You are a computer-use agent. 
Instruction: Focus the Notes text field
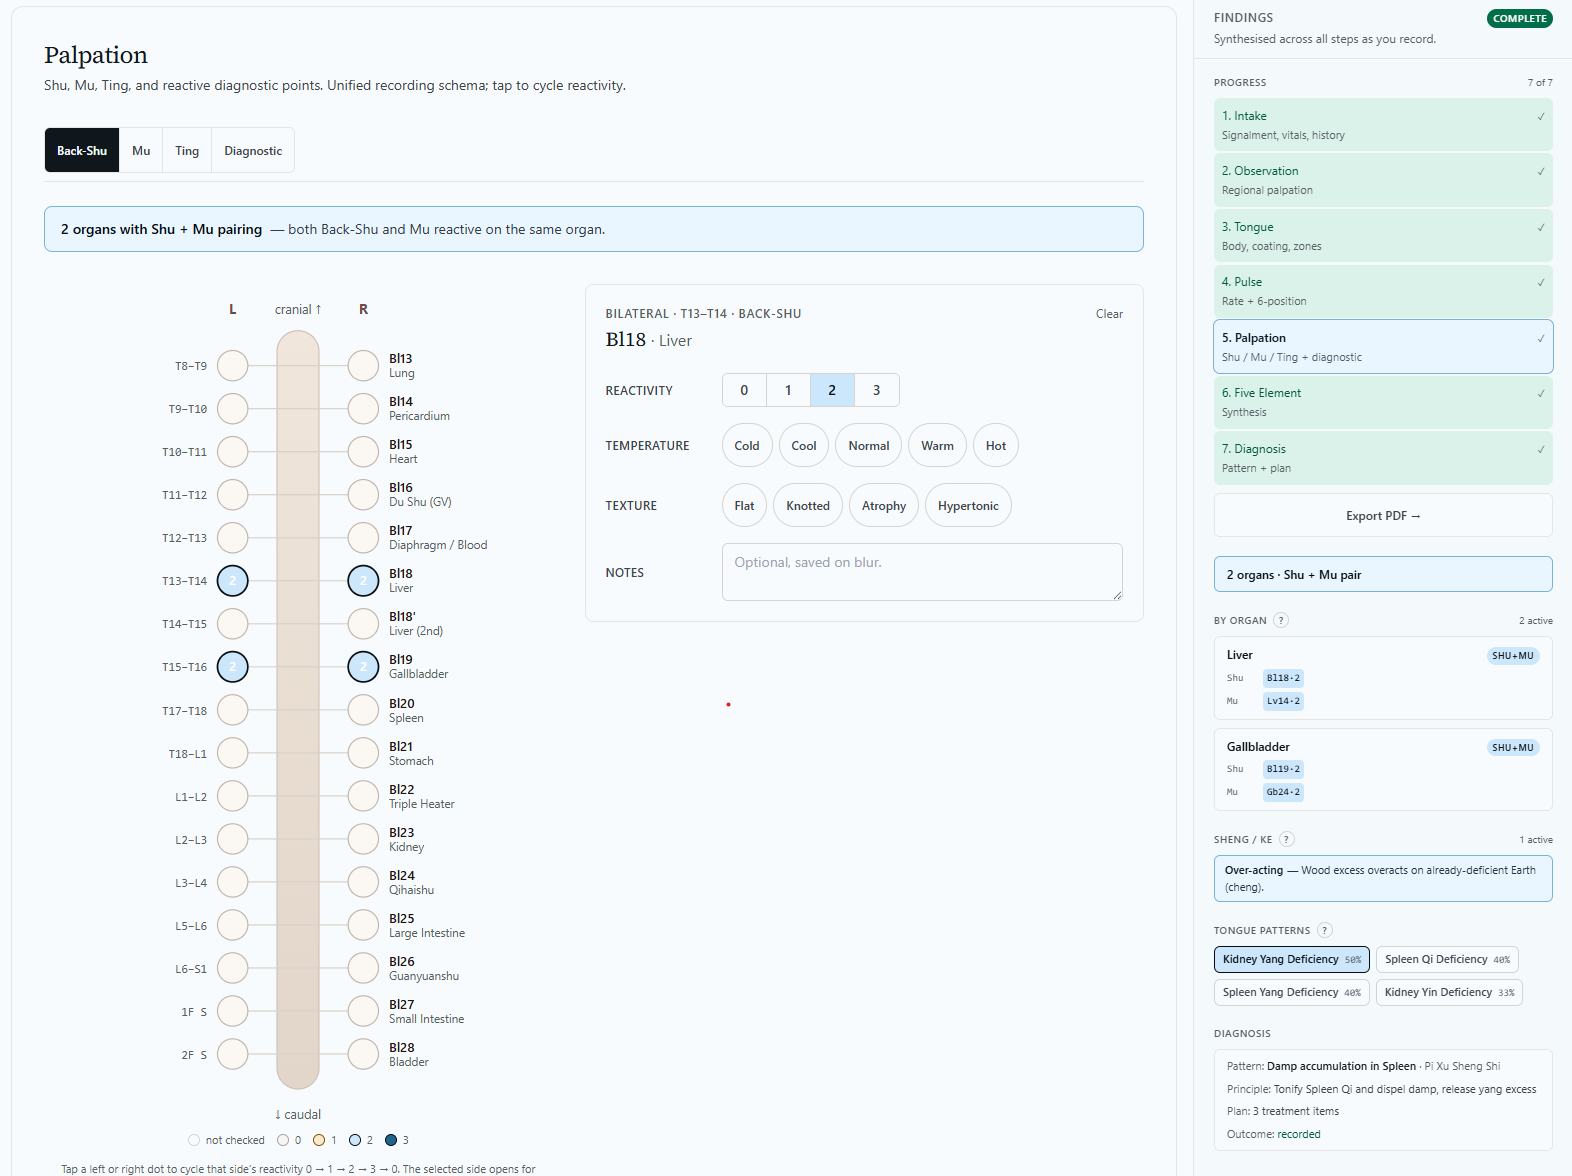coord(922,572)
